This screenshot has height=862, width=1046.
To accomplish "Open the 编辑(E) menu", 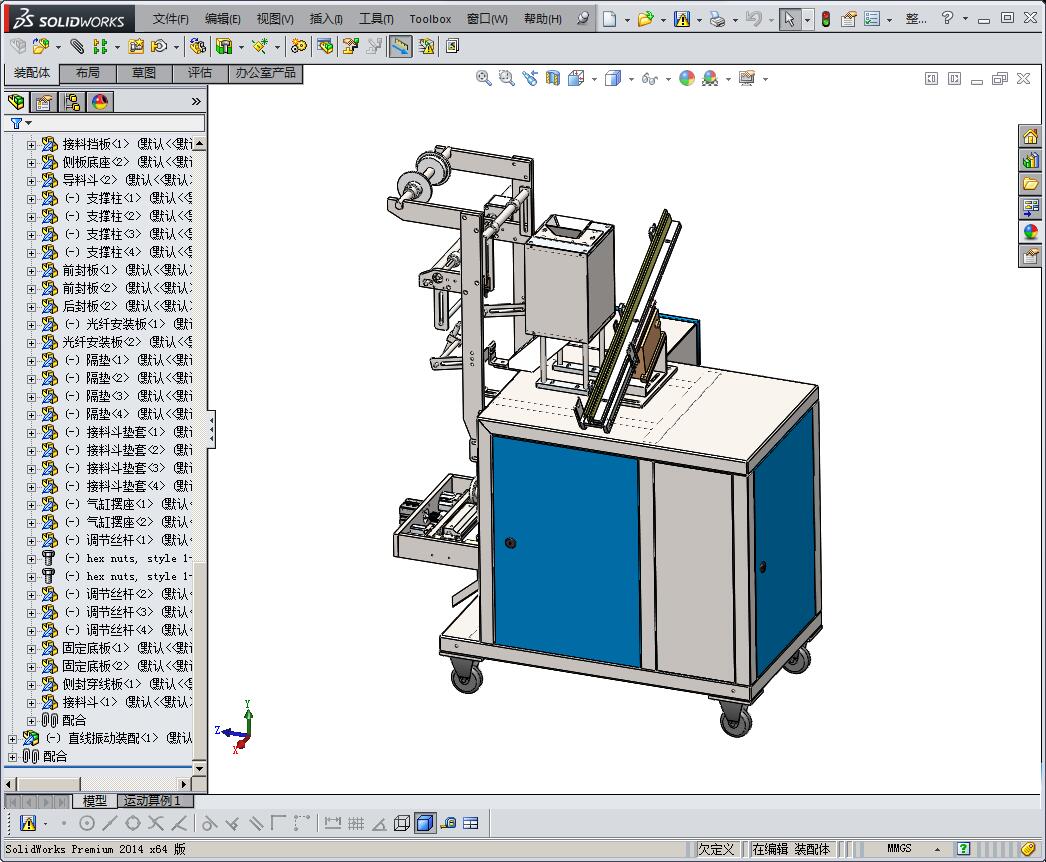I will (x=223, y=19).
